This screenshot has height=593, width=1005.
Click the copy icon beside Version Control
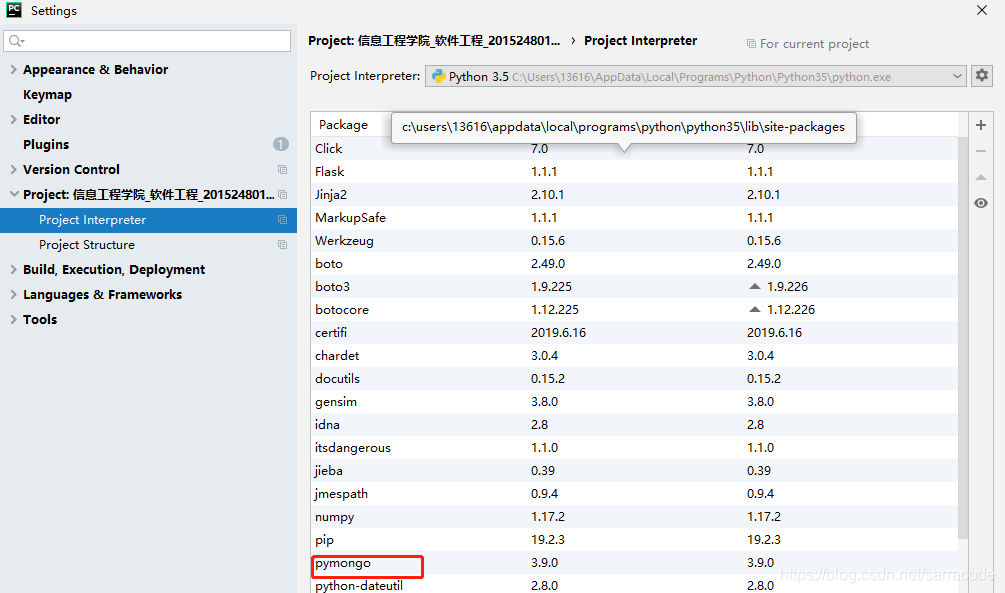(282, 169)
